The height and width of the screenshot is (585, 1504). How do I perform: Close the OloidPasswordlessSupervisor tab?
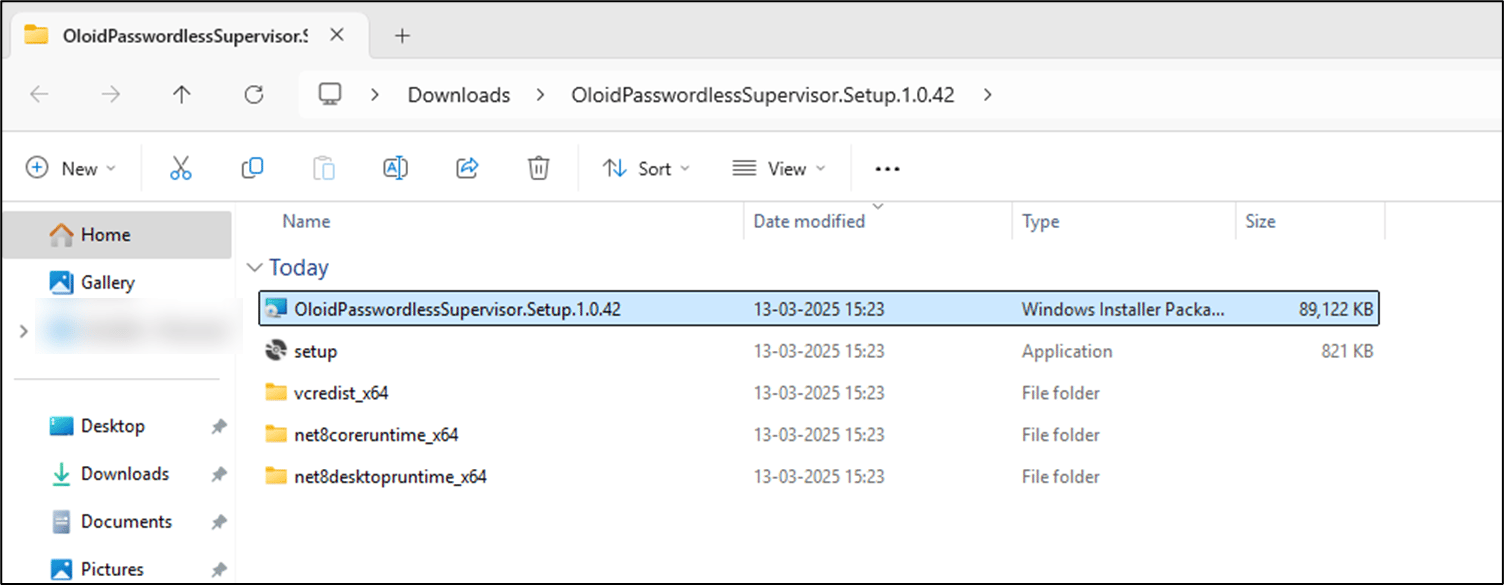pyautogui.click(x=337, y=35)
